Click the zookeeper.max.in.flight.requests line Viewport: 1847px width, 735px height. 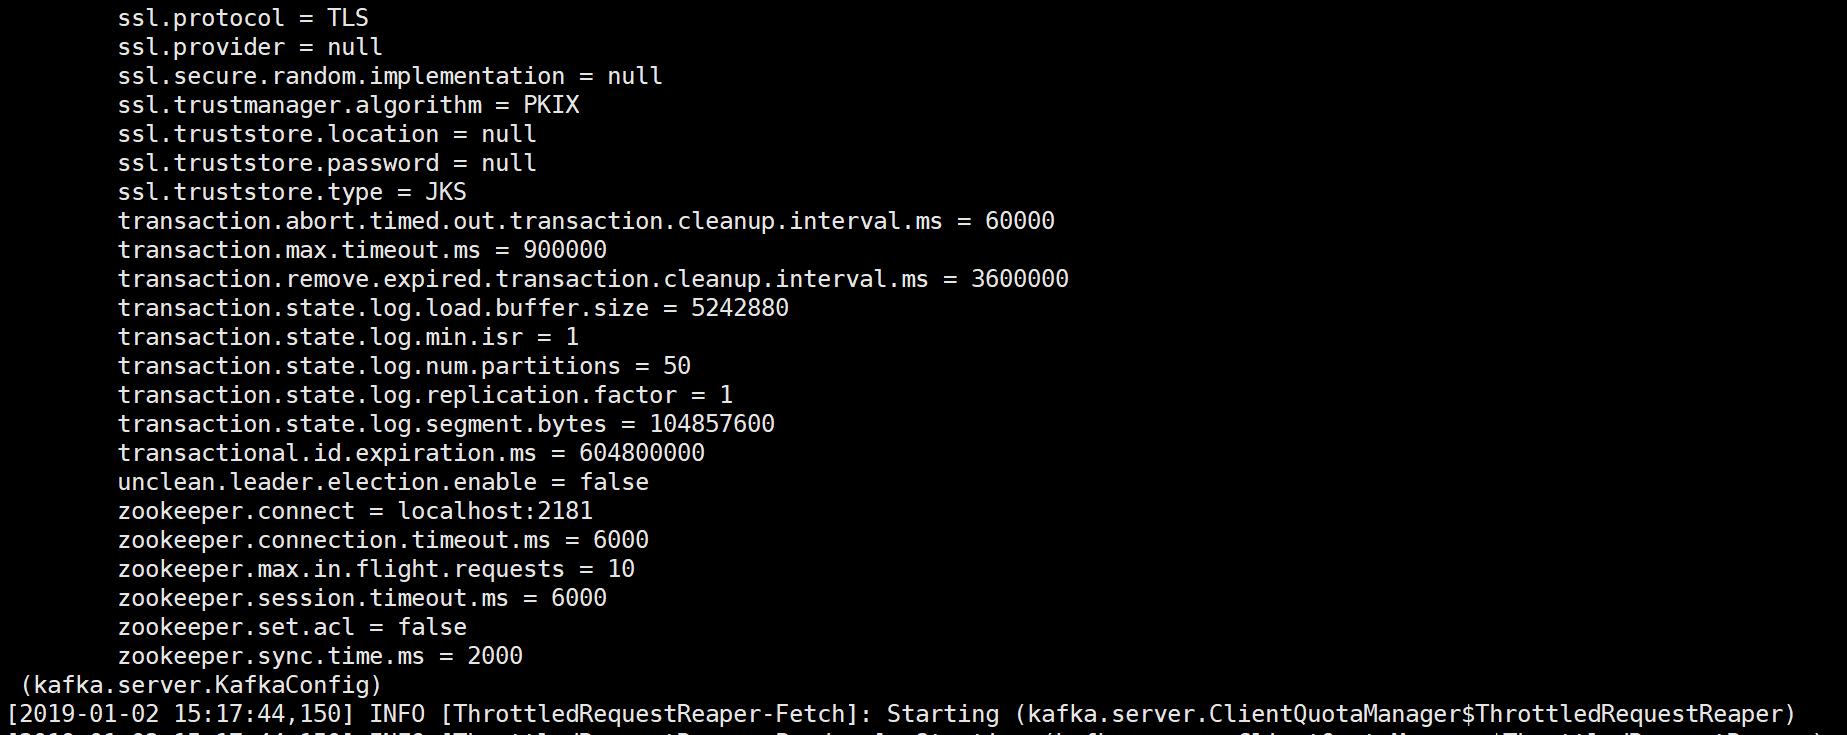(376, 569)
